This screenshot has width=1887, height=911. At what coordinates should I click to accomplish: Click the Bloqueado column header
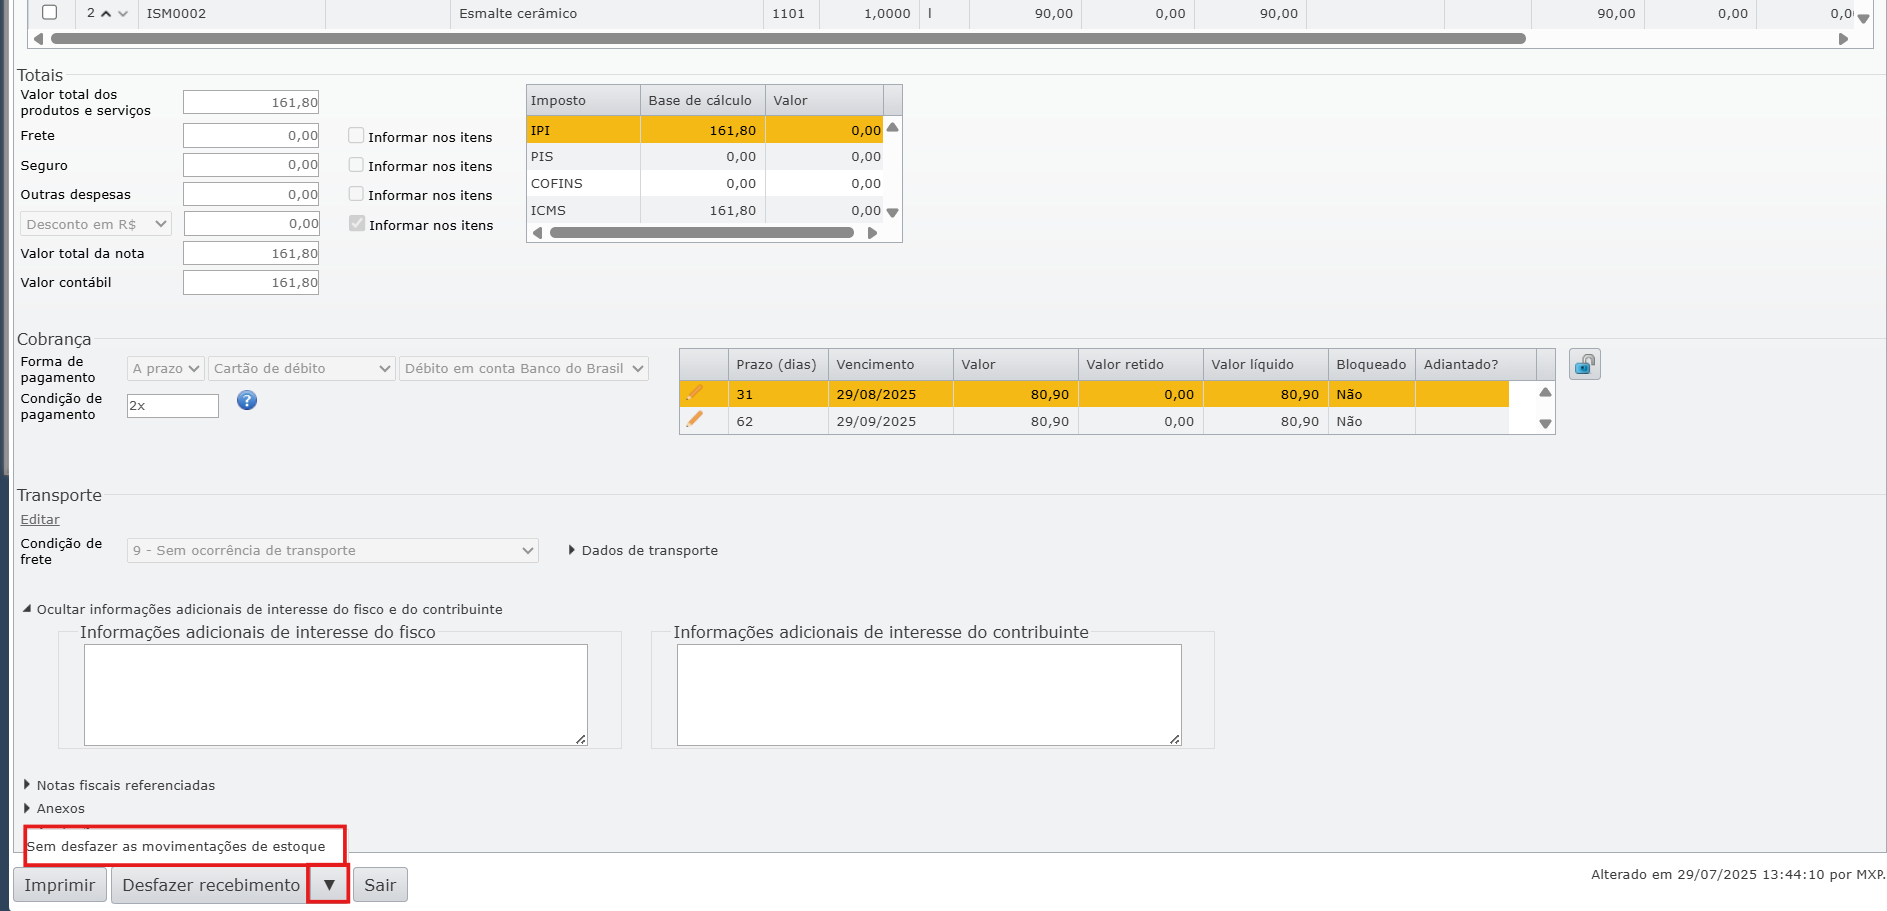(1372, 365)
